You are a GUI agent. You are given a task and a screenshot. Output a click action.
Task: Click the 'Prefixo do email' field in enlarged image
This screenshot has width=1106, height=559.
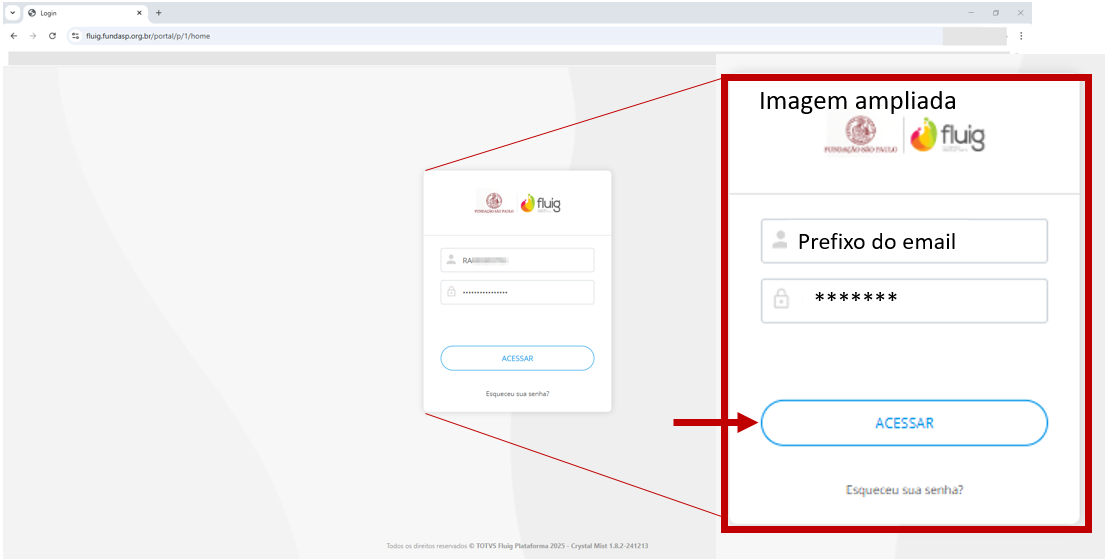click(x=904, y=241)
